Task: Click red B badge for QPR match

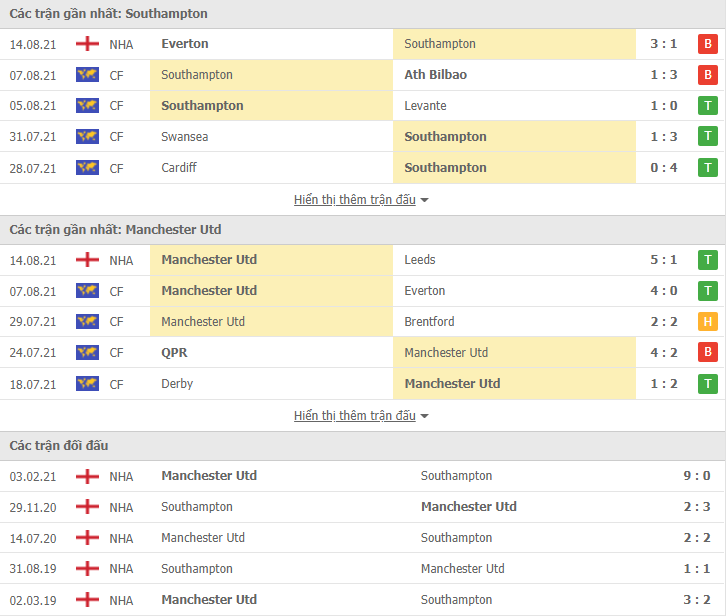Action: (x=708, y=353)
